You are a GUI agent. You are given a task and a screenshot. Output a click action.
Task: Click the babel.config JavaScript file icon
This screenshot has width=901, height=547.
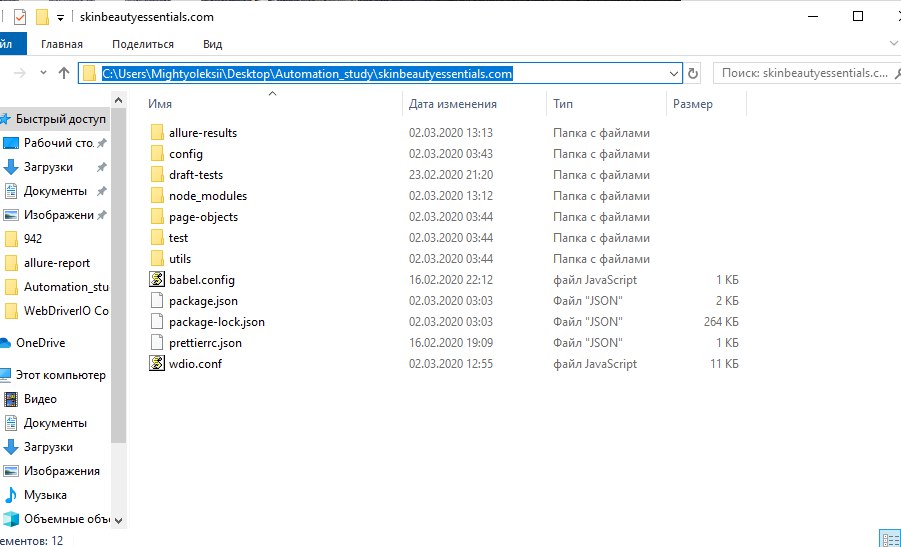(157, 280)
